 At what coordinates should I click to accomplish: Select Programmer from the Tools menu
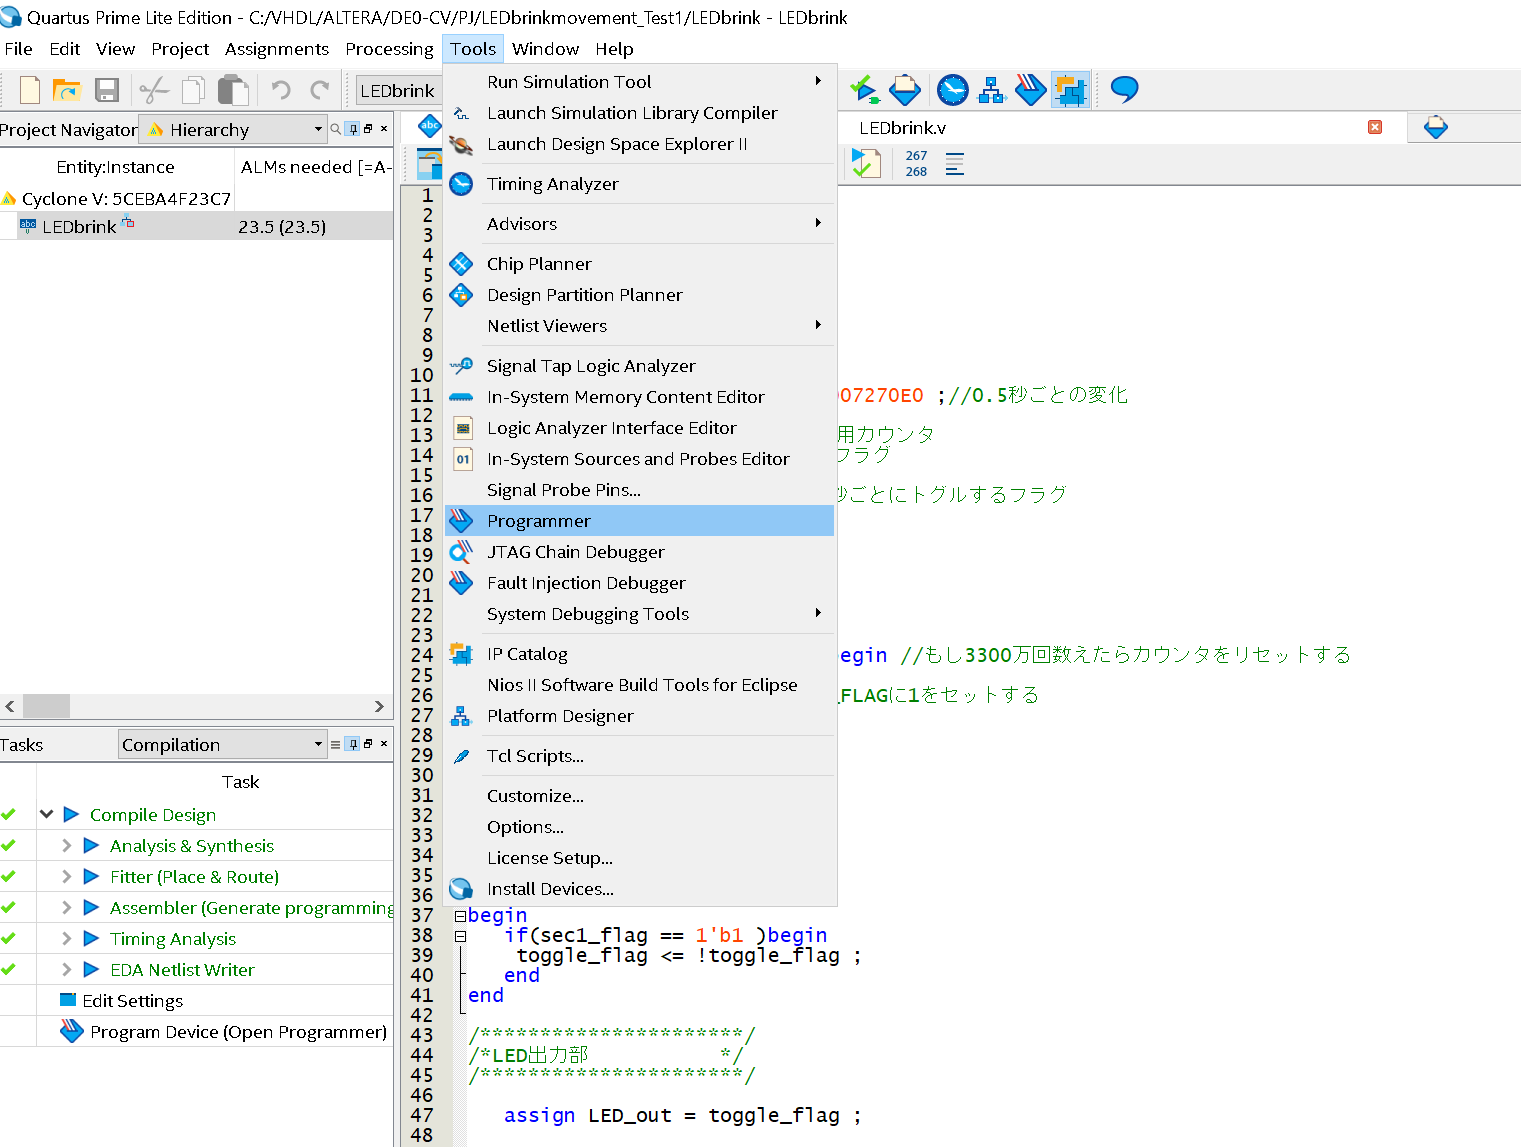(x=640, y=521)
